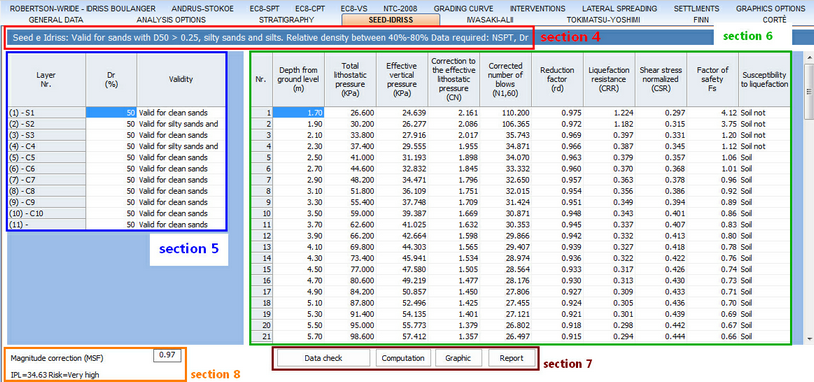
Task: Open the Graphic button
Action: 459,358
